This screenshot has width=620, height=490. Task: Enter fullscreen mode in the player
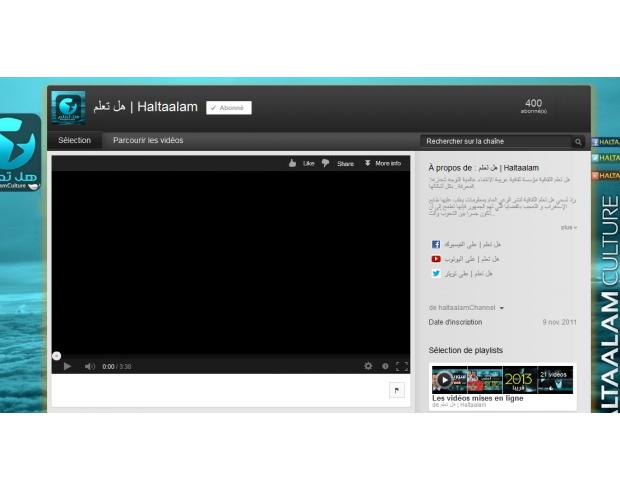coord(402,367)
